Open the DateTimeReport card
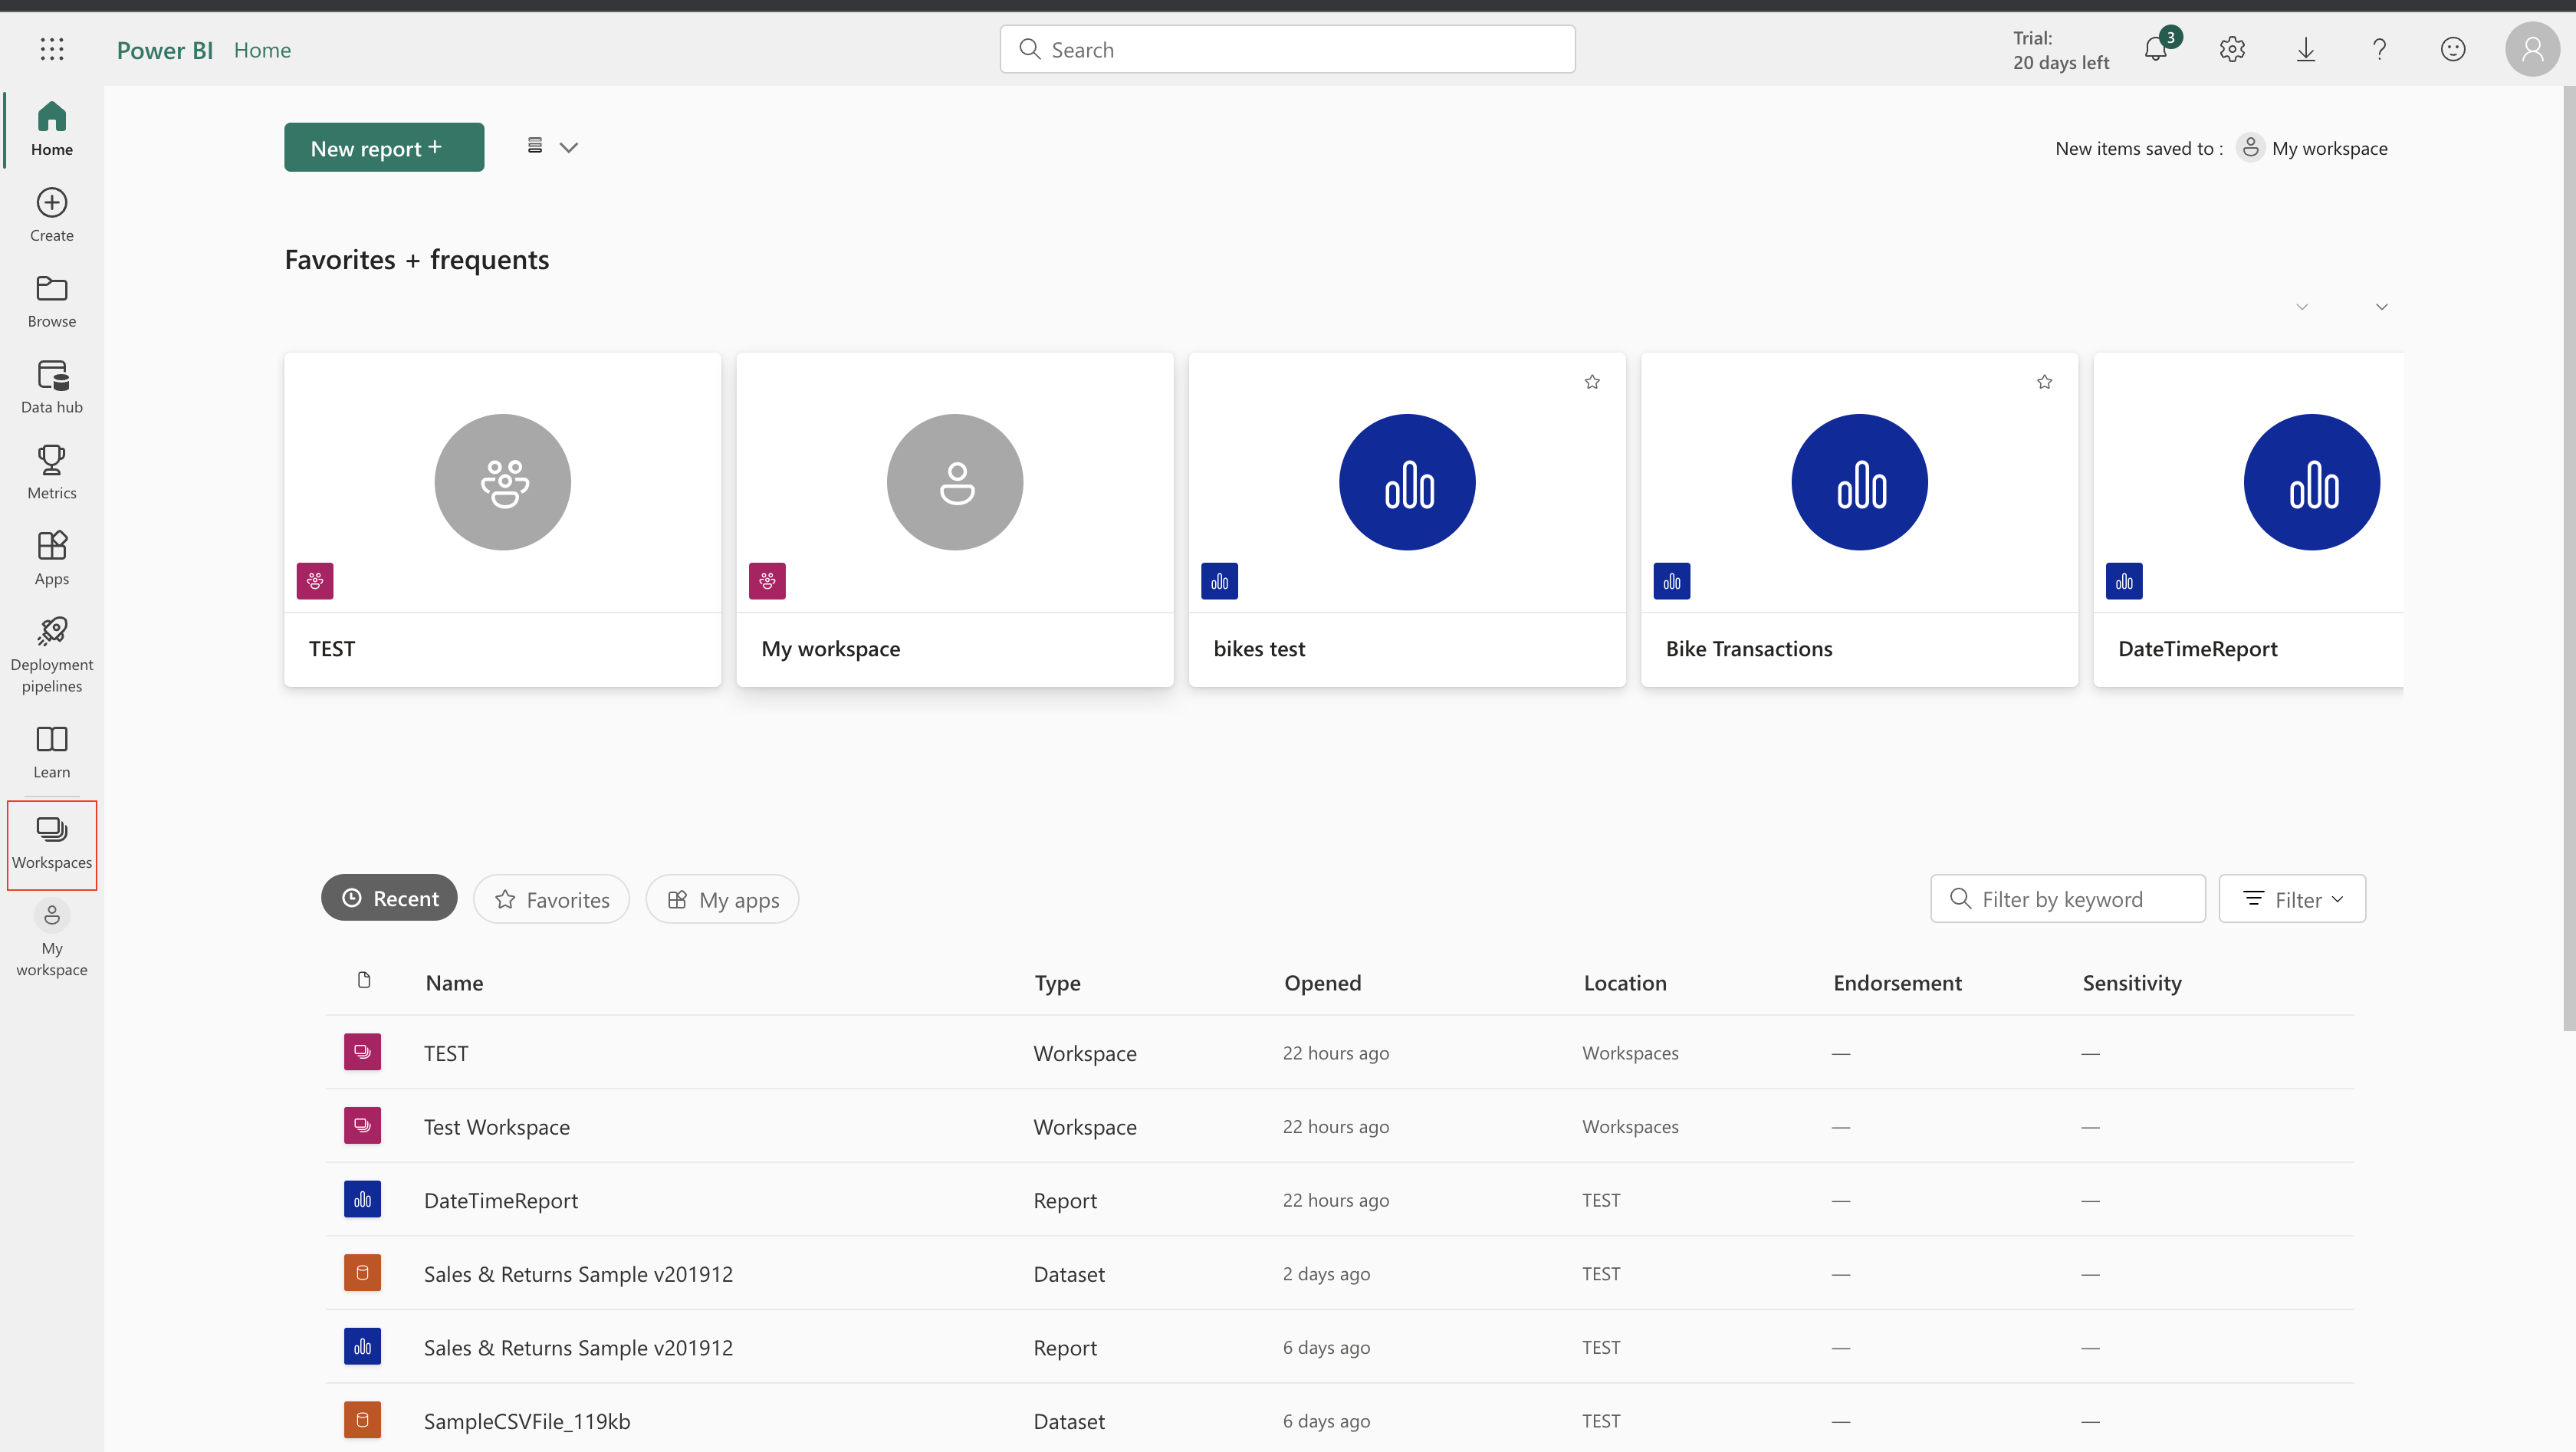This screenshot has height=1452, width=2576. [x=2248, y=519]
